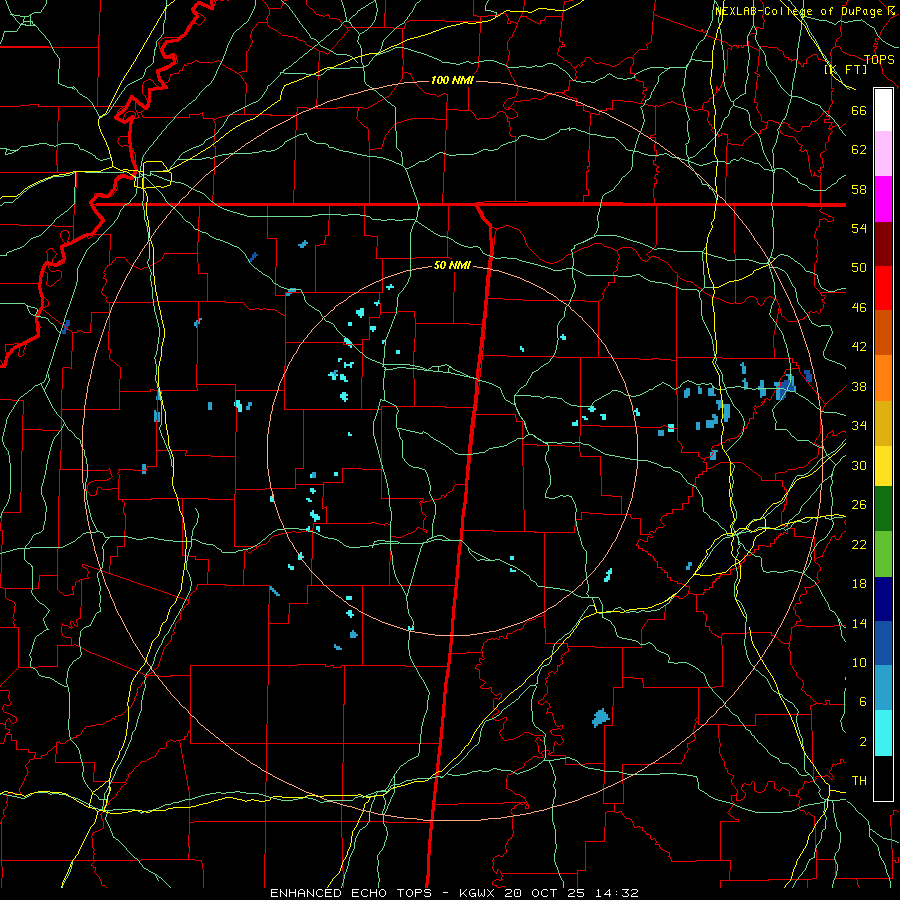Select the "NEXLAB-College of DuPage" credit text

801,11
